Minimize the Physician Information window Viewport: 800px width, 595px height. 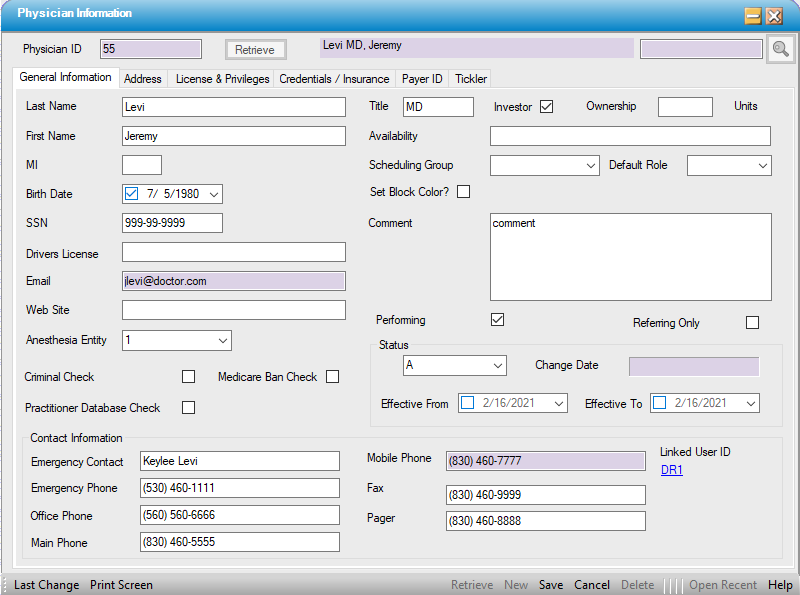coord(753,16)
